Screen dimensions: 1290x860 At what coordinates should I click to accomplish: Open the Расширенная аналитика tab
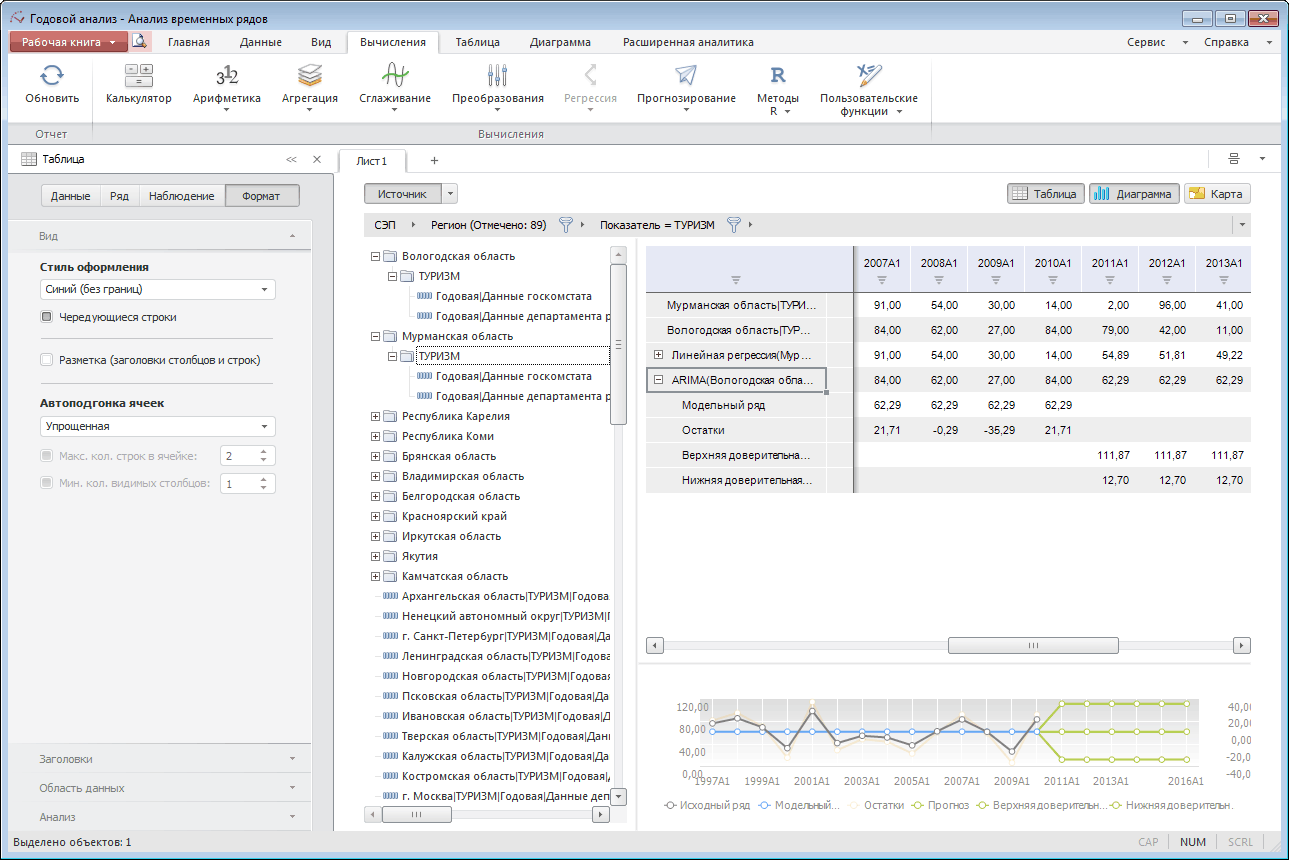(x=688, y=42)
